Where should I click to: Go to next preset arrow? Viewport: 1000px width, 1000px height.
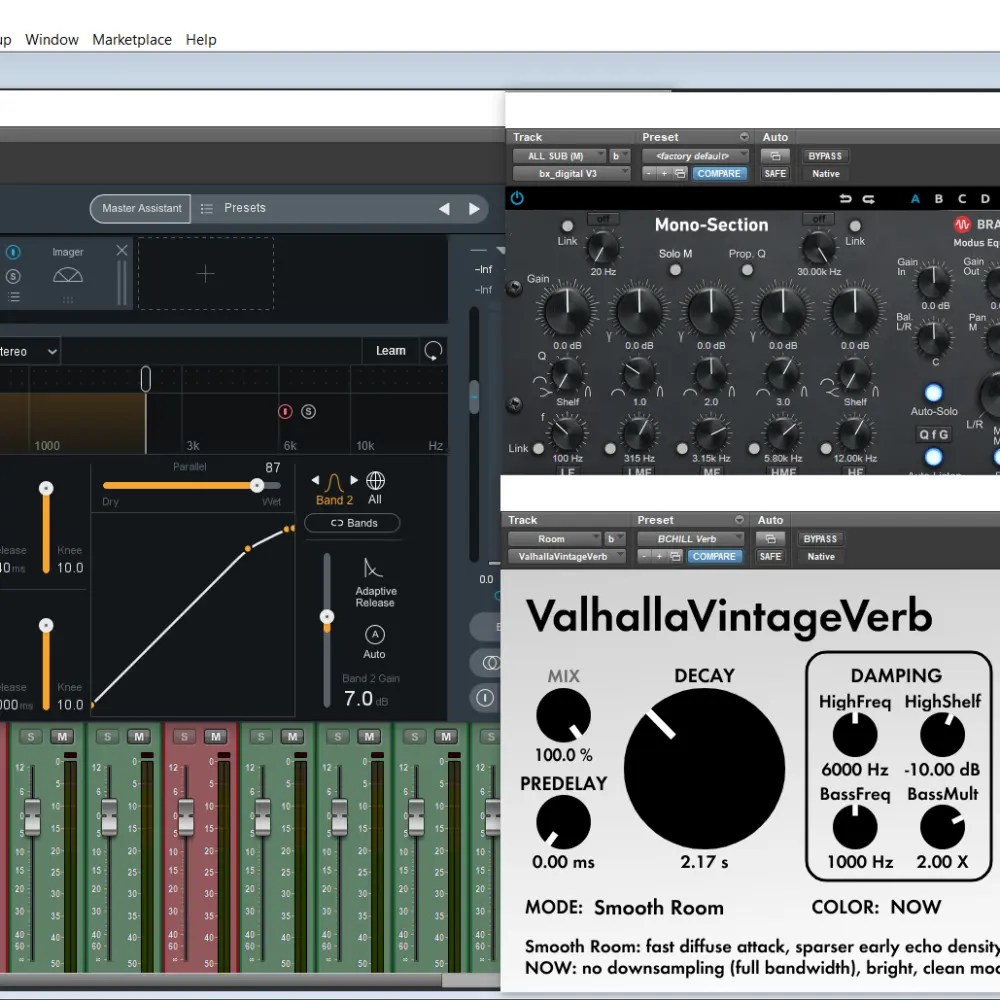[474, 209]
